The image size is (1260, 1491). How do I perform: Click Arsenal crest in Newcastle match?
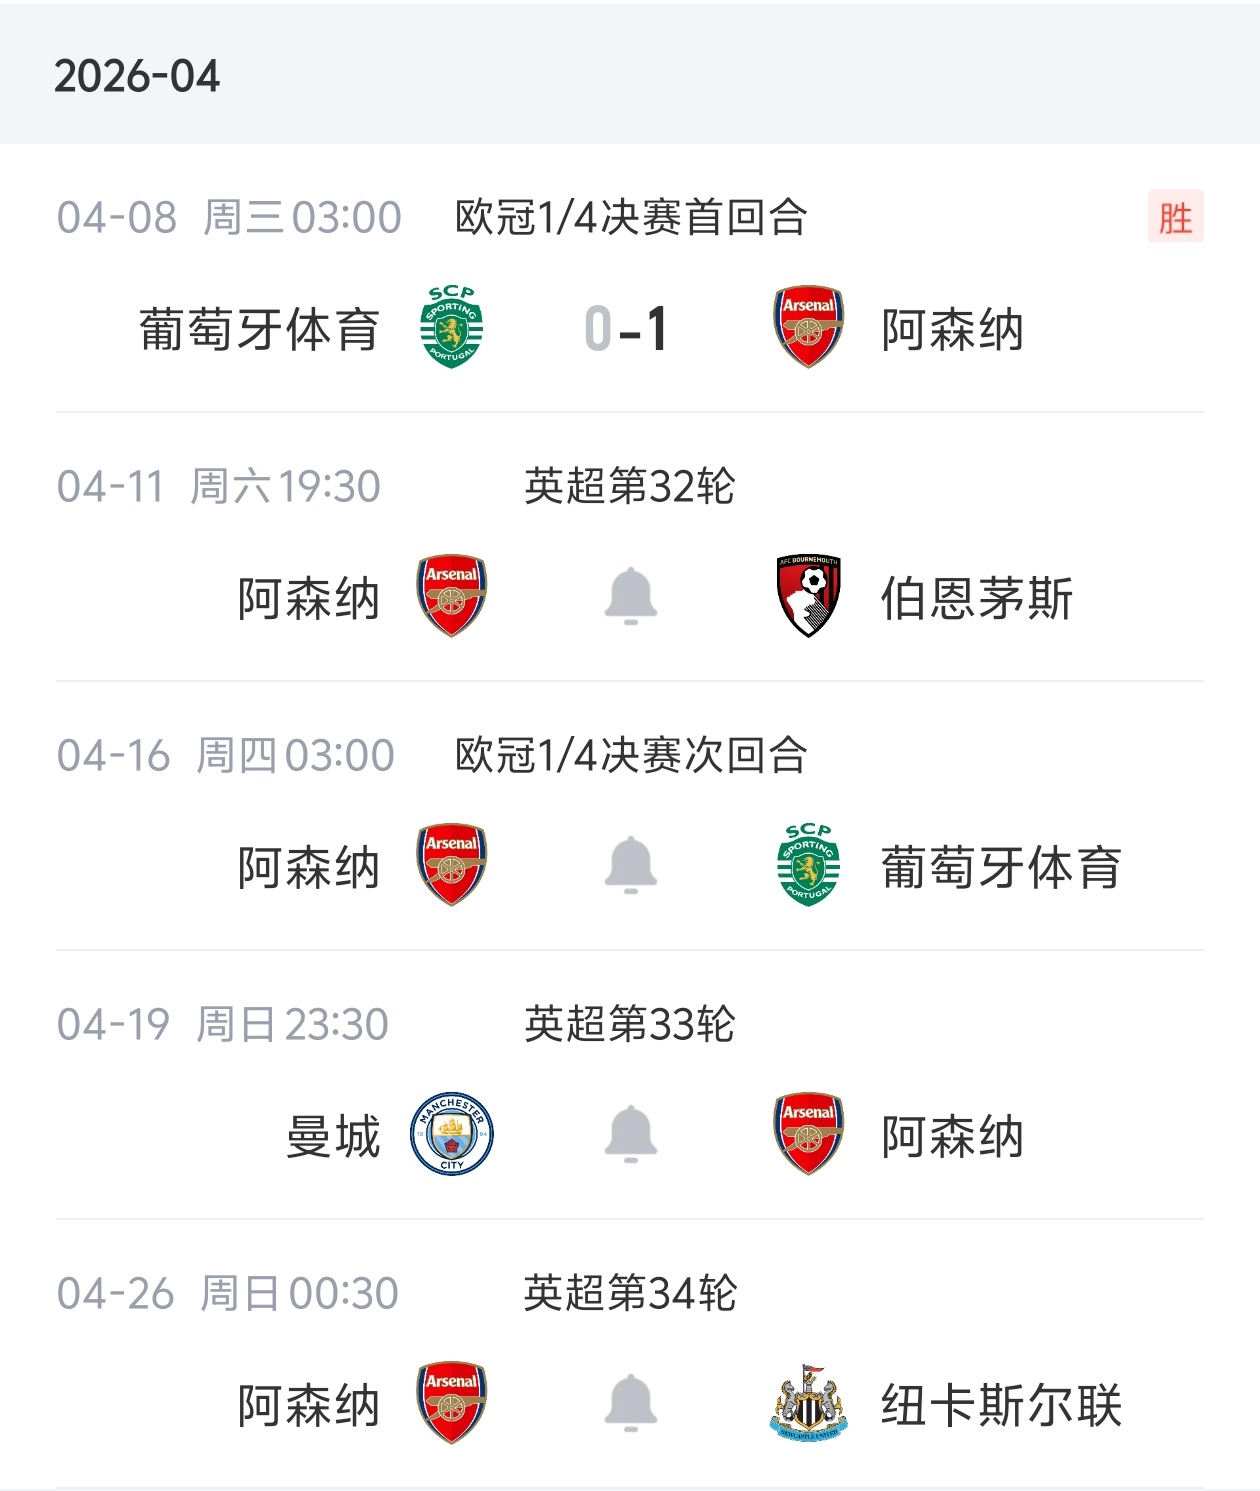click(451, 1402)
